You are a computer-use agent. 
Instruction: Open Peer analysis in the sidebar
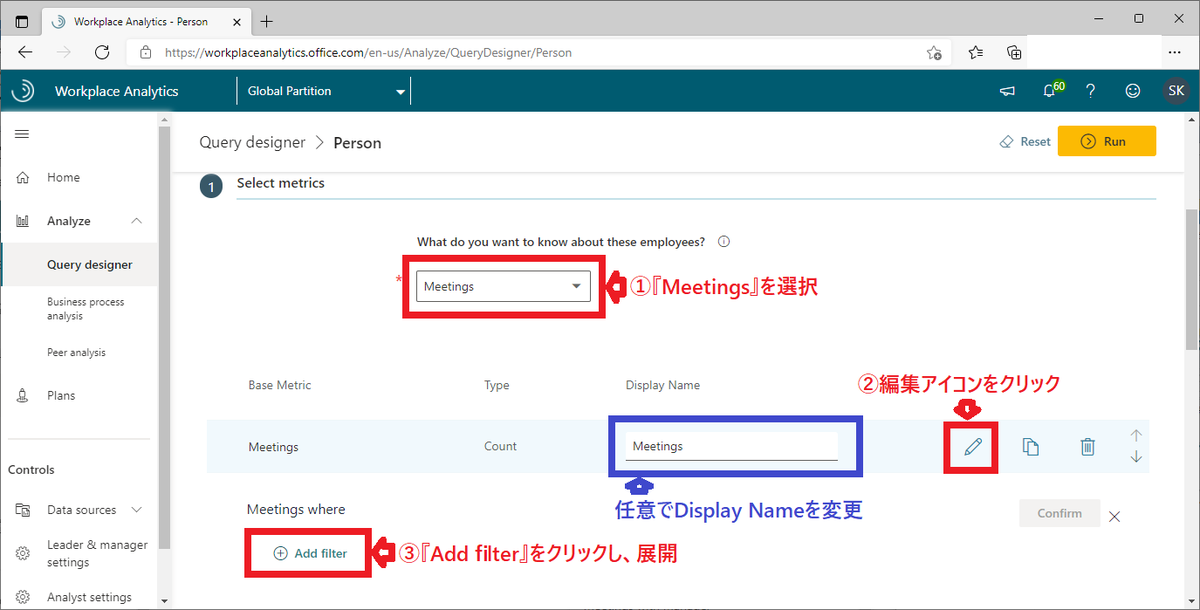click(x=76, y=353)
